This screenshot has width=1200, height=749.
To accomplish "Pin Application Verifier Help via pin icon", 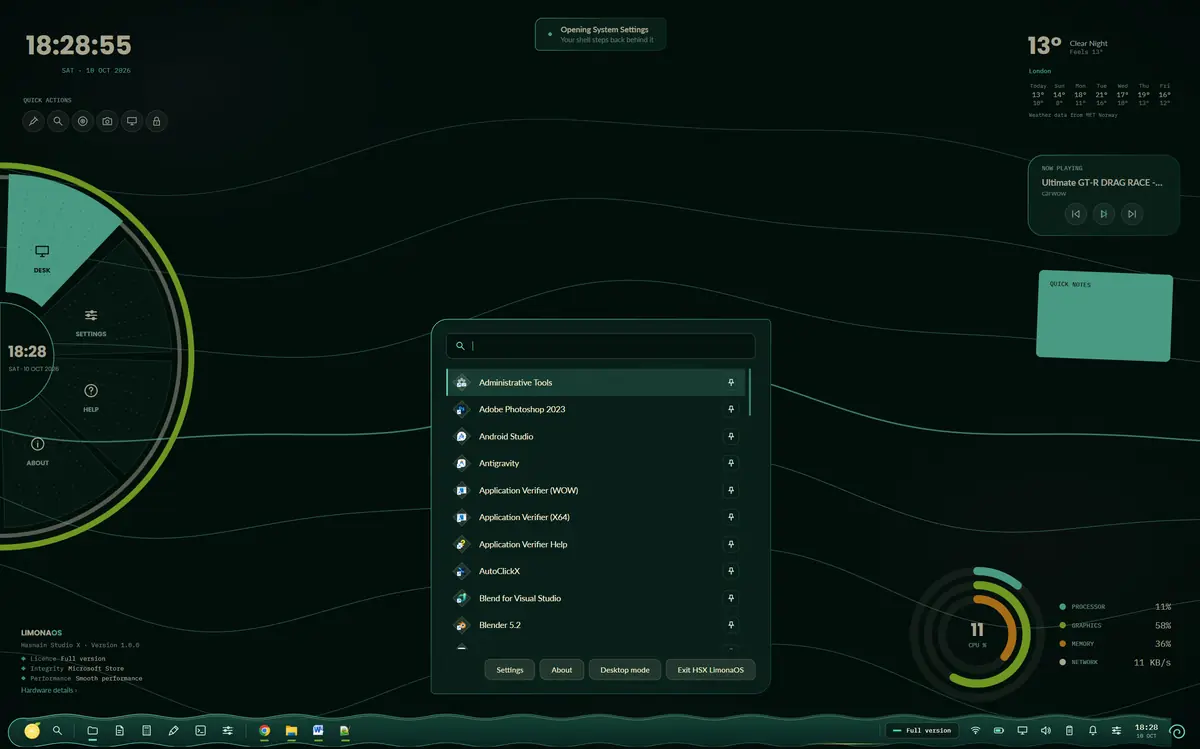I will [x=731, y=544].
